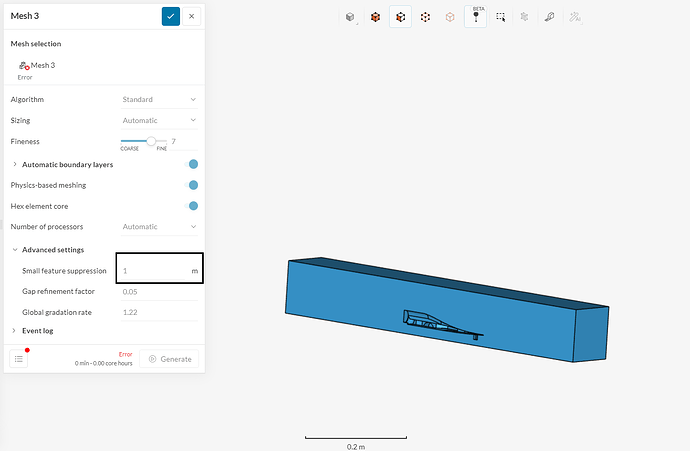
Task: Select the Mesh 3 error icon
Action: tap(24, 66)
